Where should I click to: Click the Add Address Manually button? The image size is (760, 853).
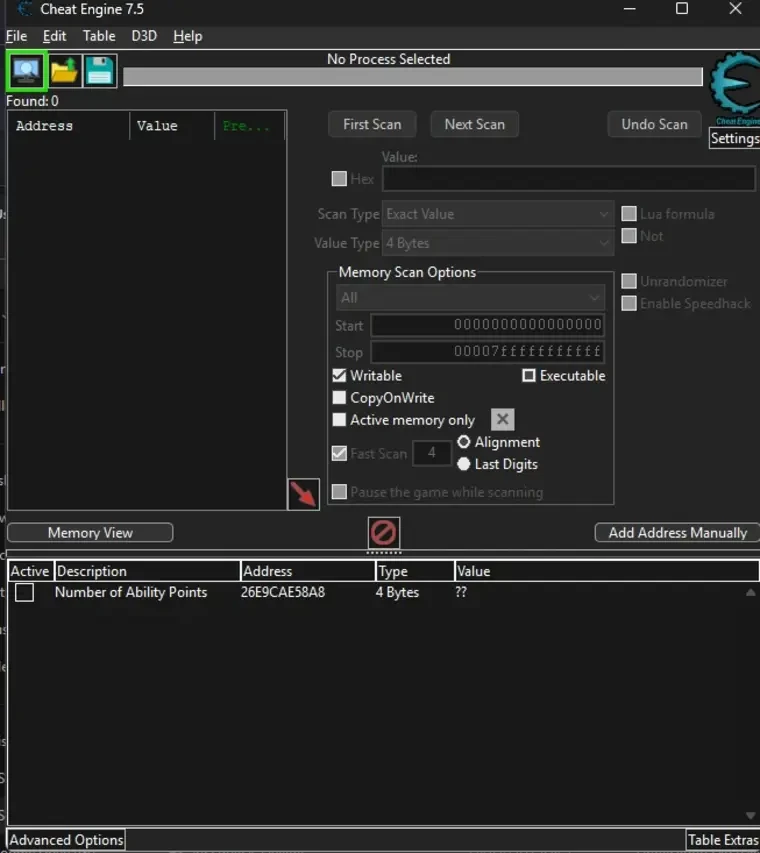(x=677, y=533)
